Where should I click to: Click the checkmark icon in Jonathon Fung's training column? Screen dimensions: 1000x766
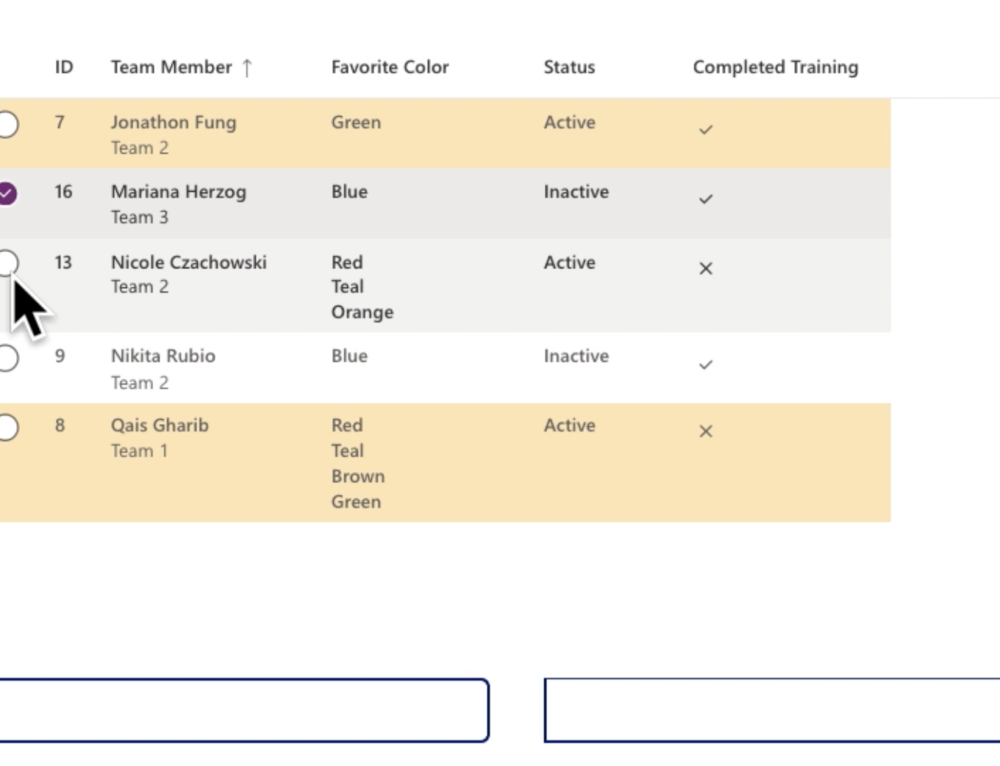706,129
